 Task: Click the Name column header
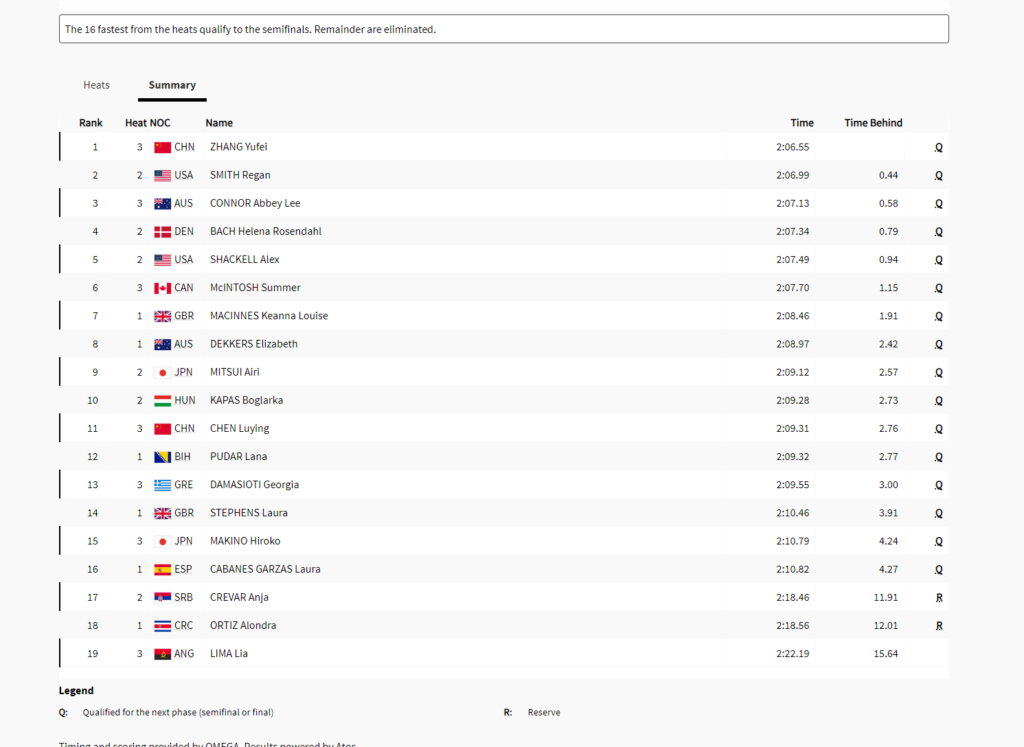219,123
